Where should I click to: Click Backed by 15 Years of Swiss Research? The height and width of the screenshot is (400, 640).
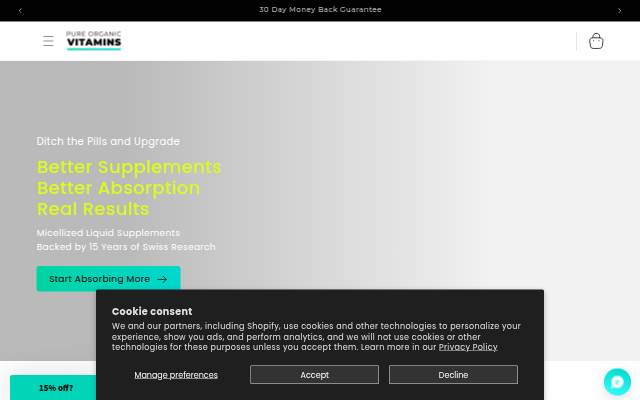126,247
